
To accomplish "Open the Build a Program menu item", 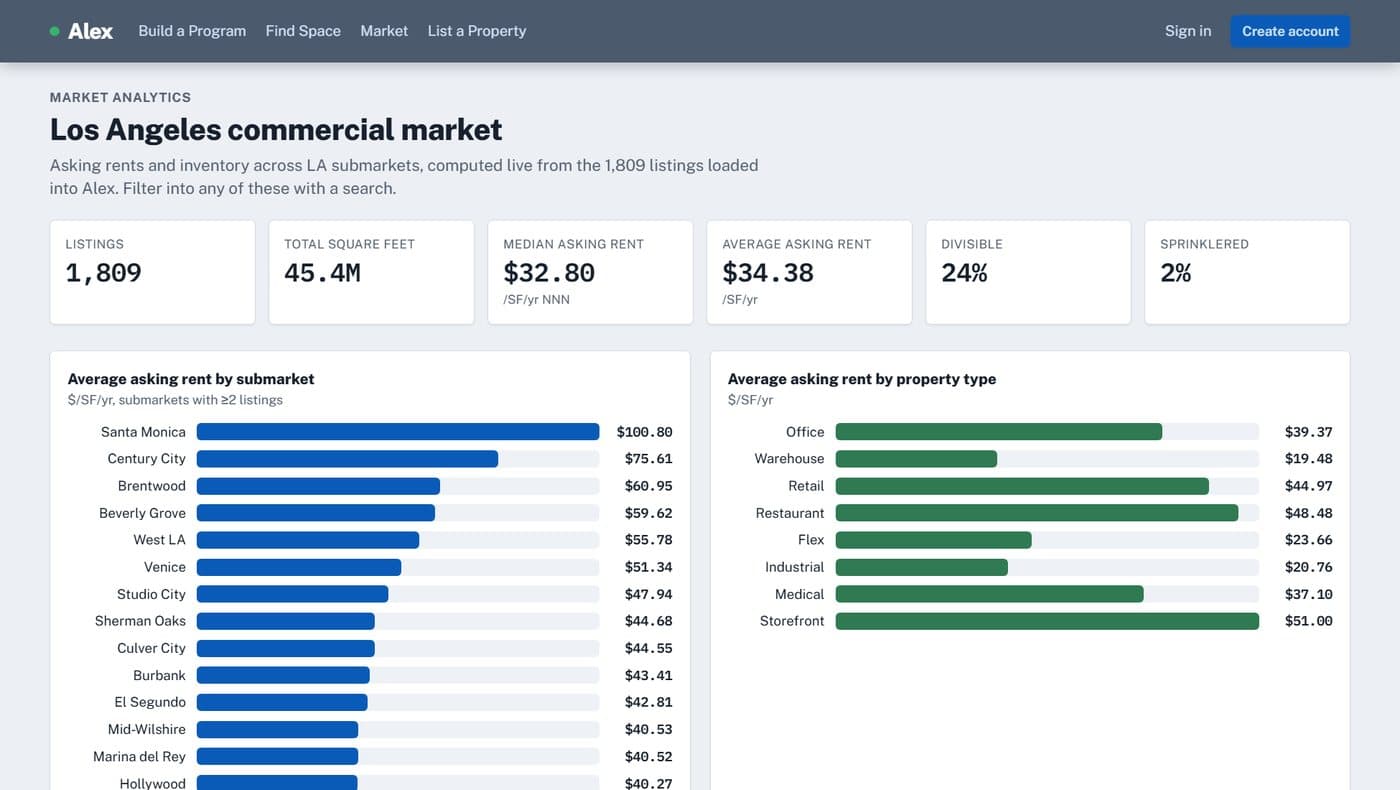I will click(x=192, y=31).
